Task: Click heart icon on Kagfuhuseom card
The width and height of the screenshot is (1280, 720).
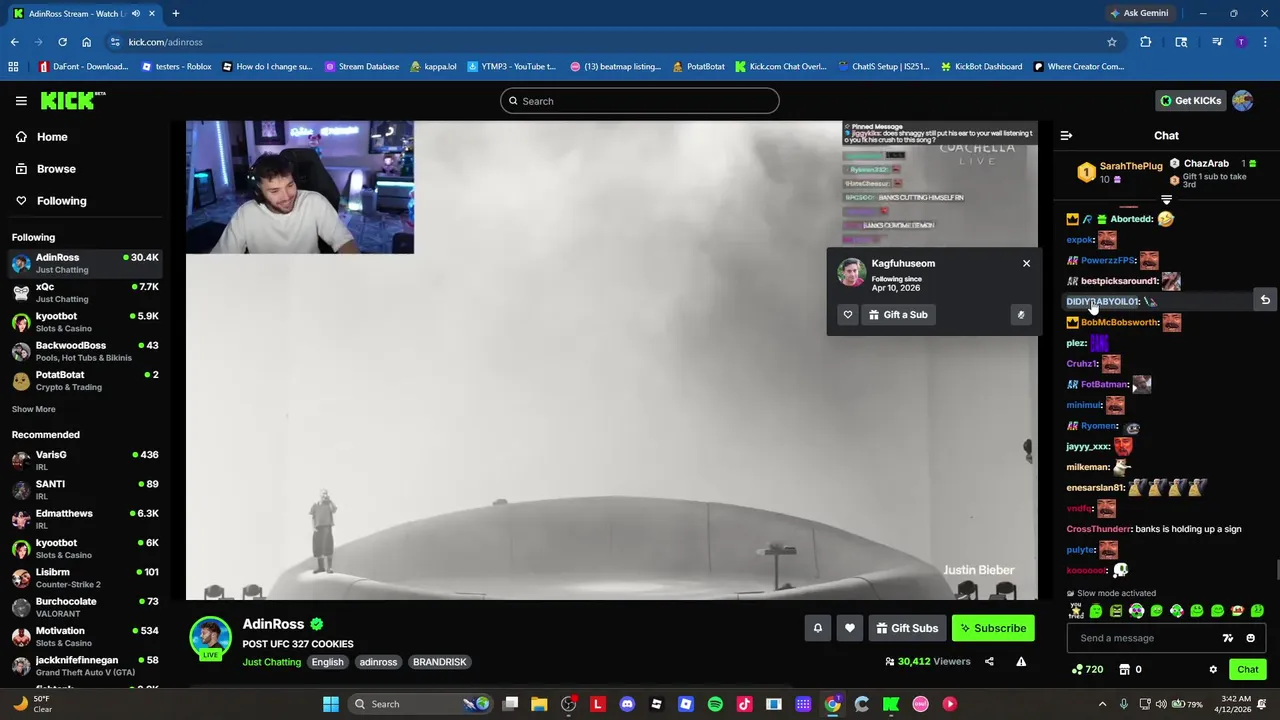Action: coord(848,315)
